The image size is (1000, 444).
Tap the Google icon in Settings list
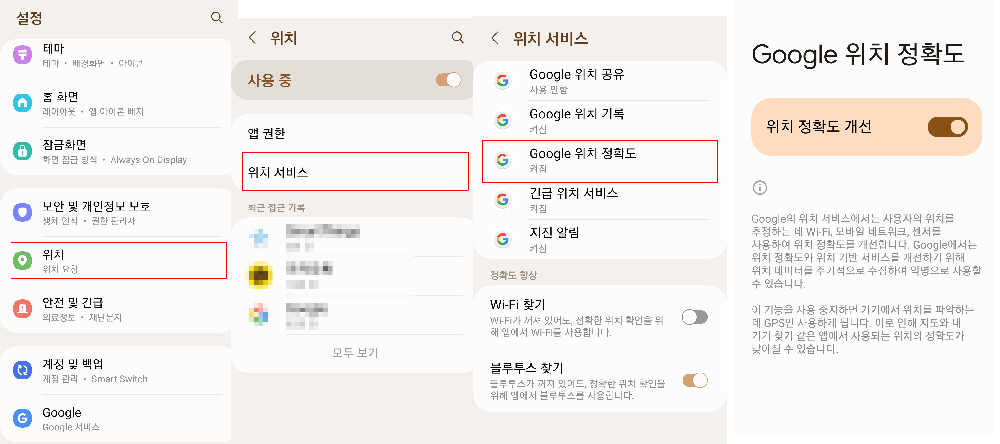tap(22, 418)
